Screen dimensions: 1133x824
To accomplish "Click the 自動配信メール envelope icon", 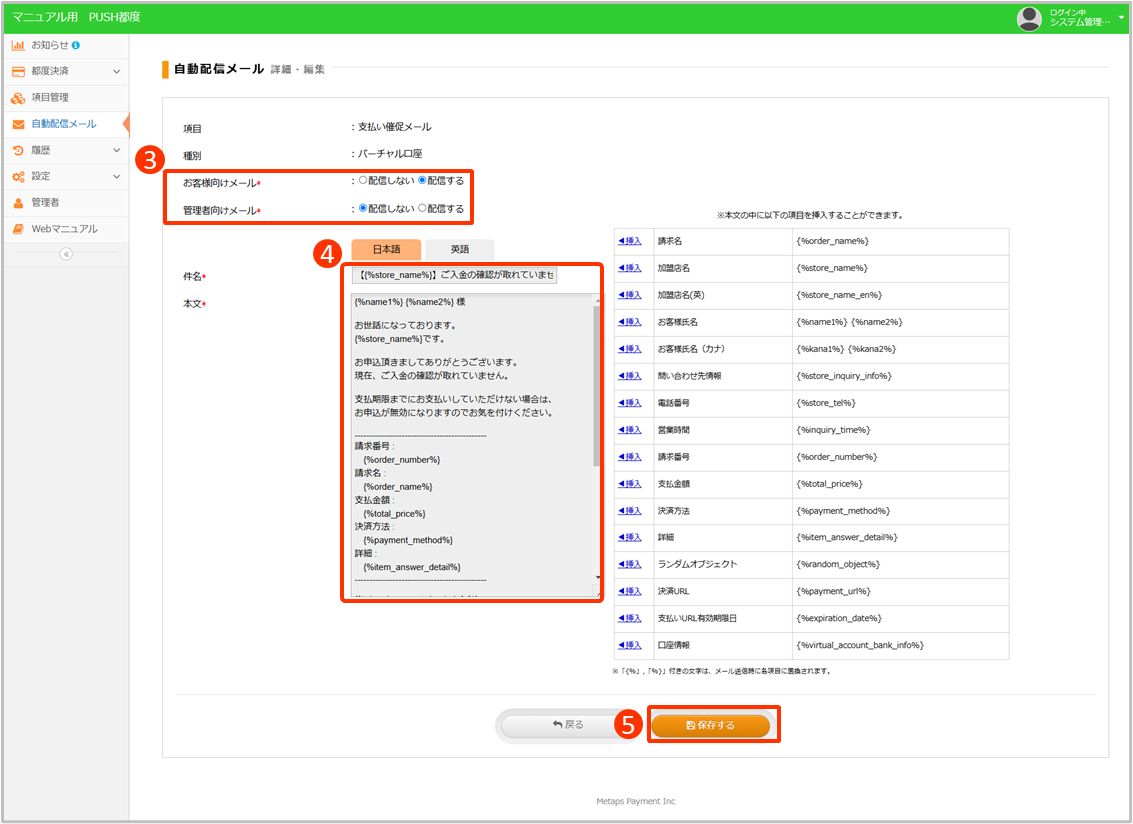I will click(18, 124).
